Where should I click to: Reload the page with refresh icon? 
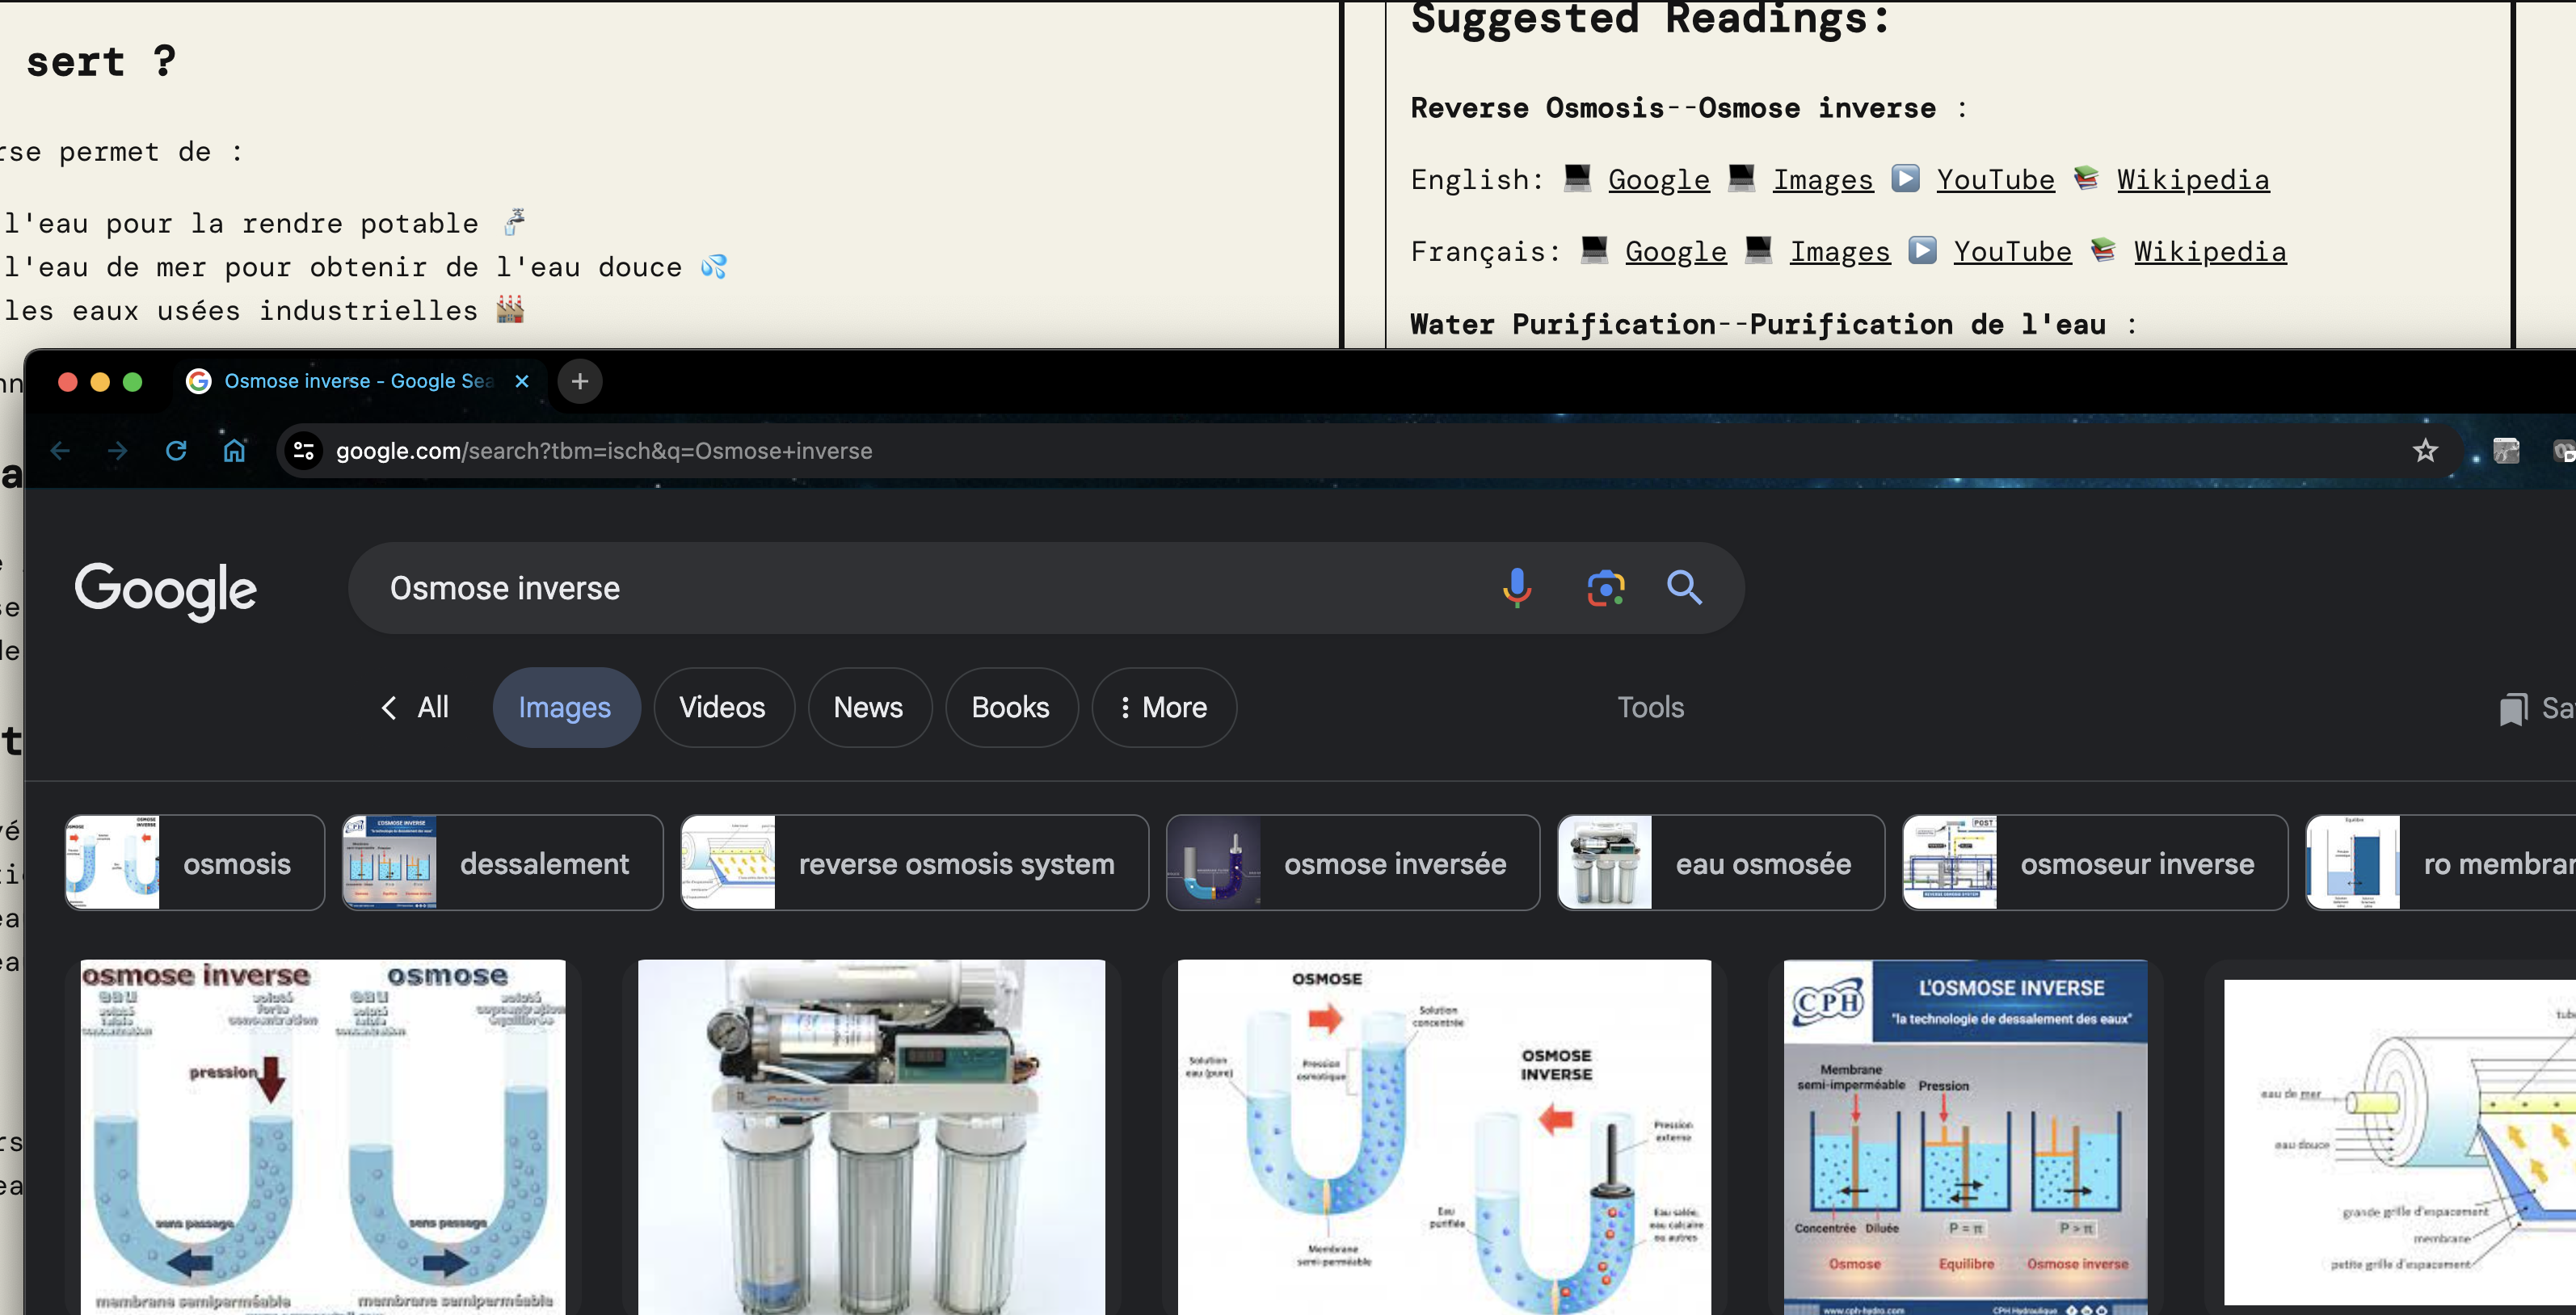[x=176, y=451]
